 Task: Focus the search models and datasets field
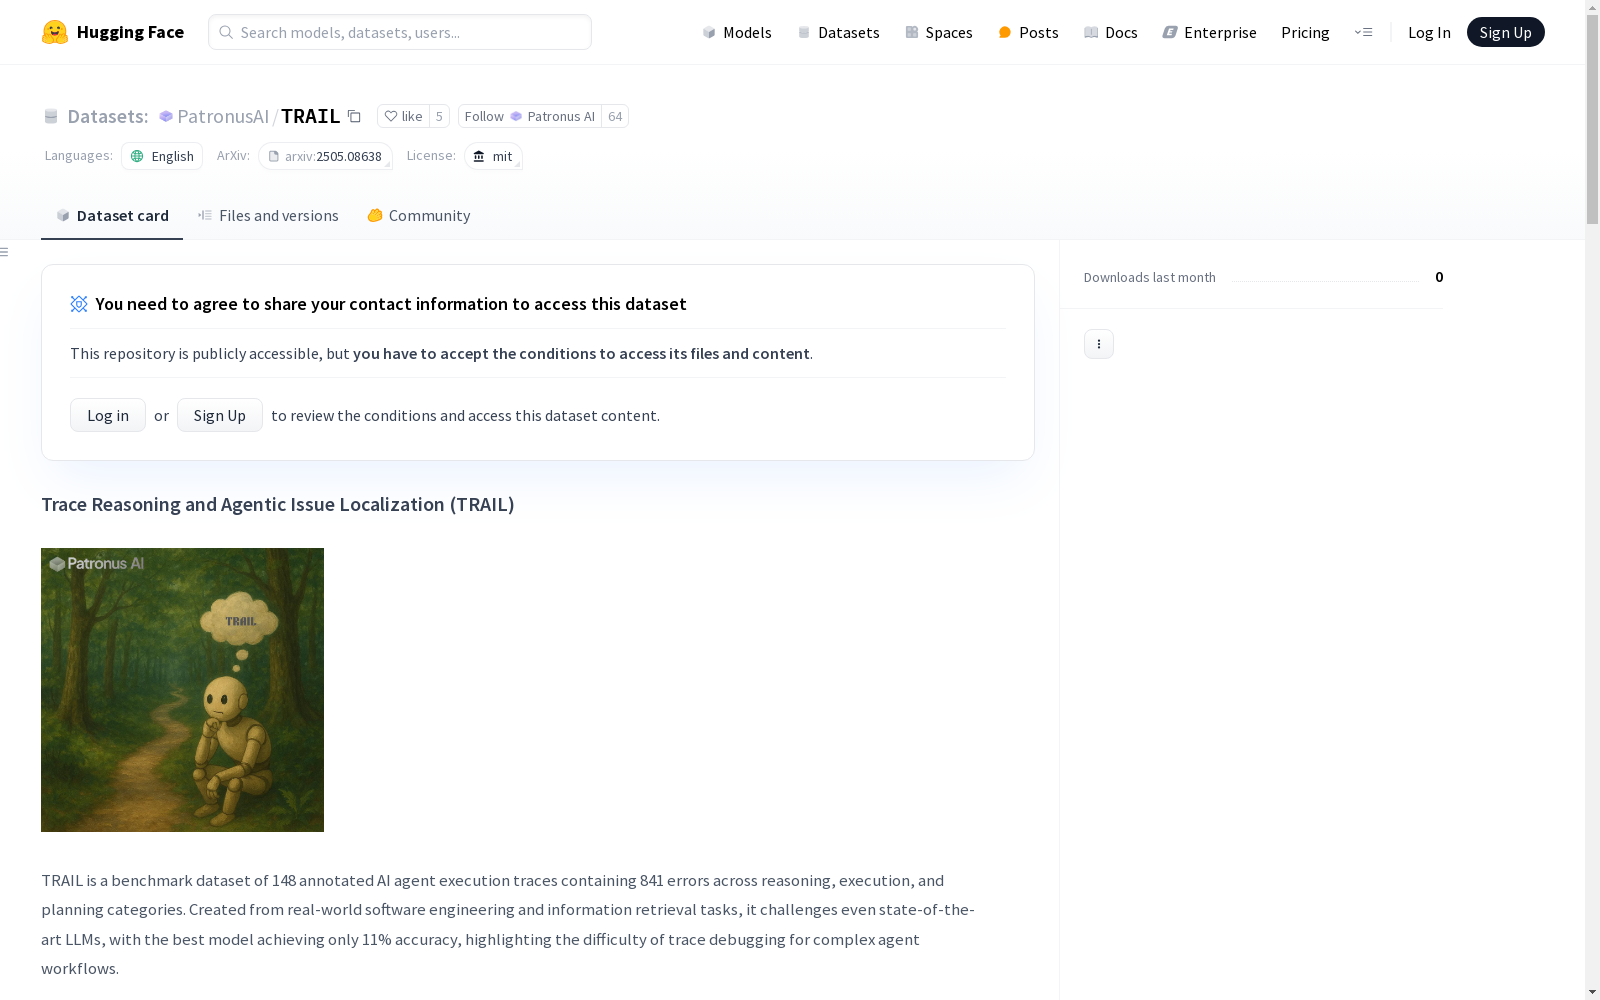pos(400,32)
